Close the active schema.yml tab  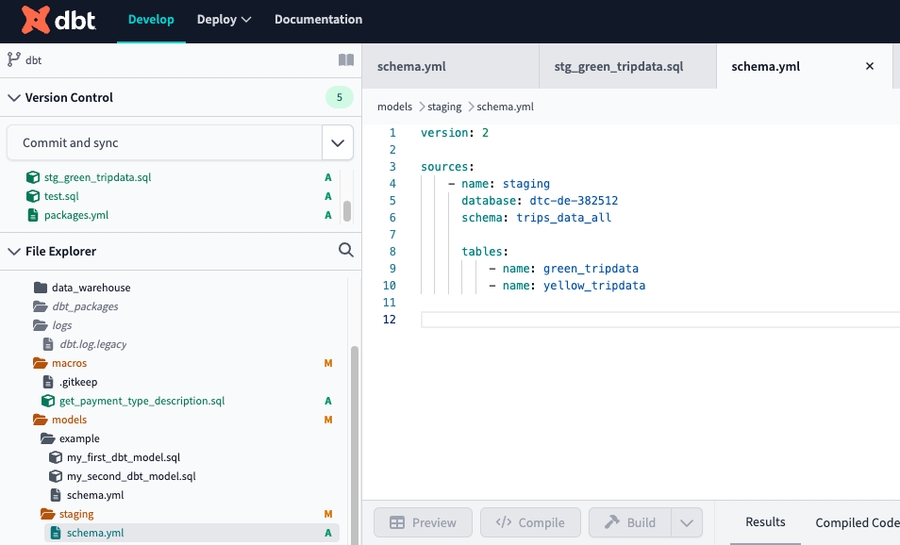pos(869,67)
